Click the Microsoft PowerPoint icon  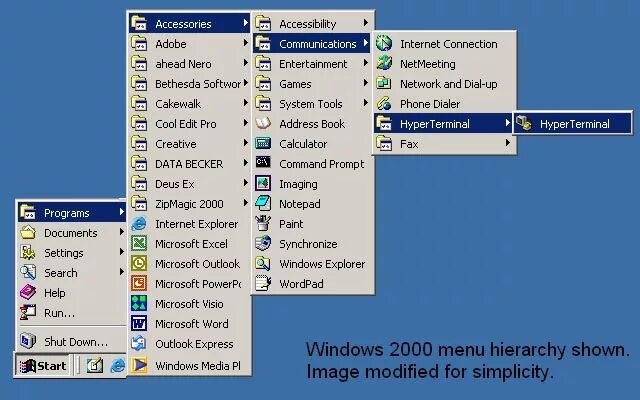[x=139, y=284]
